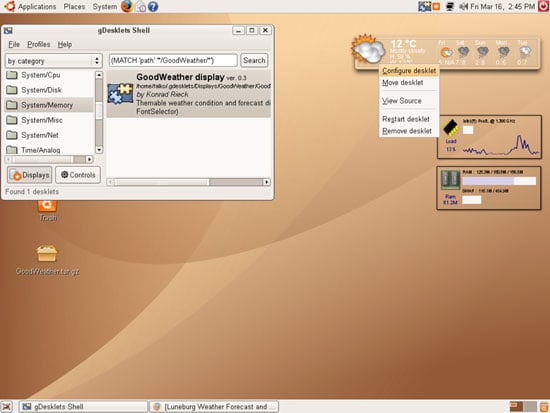
Task: Click the Friday forecast icon in weather desklet
Action: (x=447, y=53)
